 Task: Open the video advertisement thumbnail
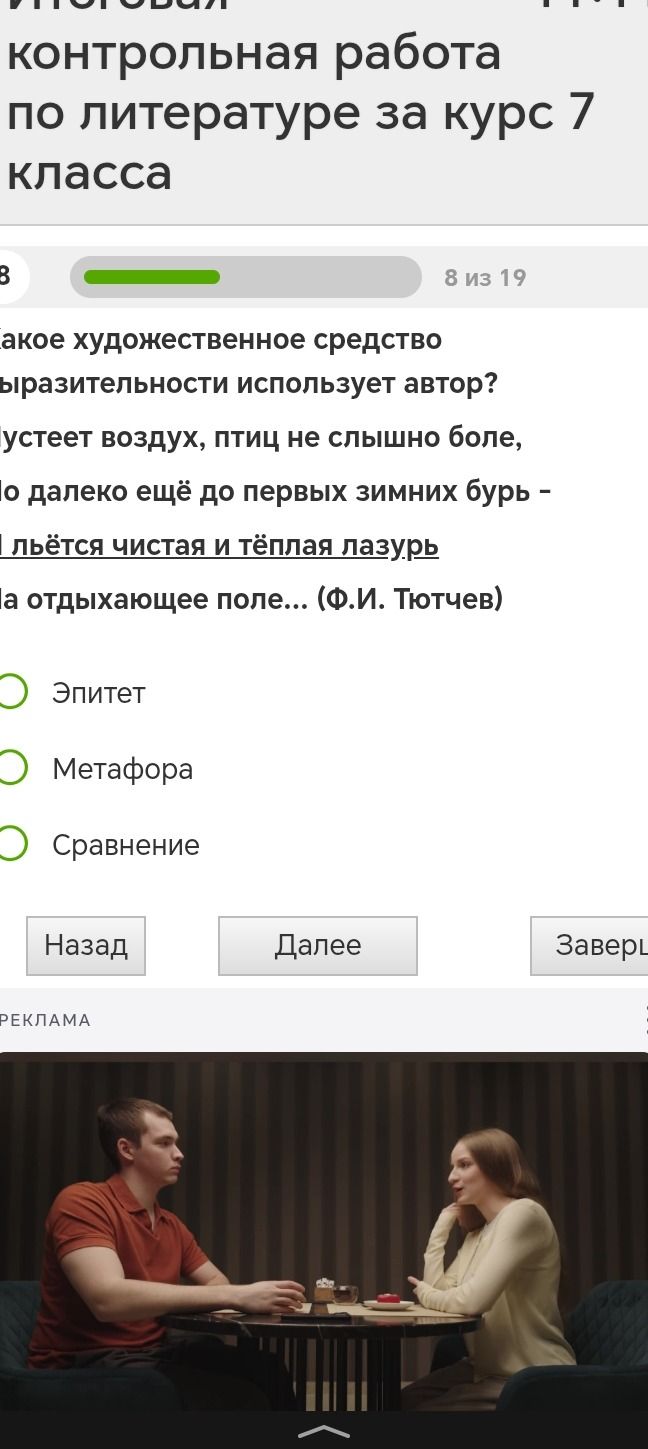pos(324,1231)
